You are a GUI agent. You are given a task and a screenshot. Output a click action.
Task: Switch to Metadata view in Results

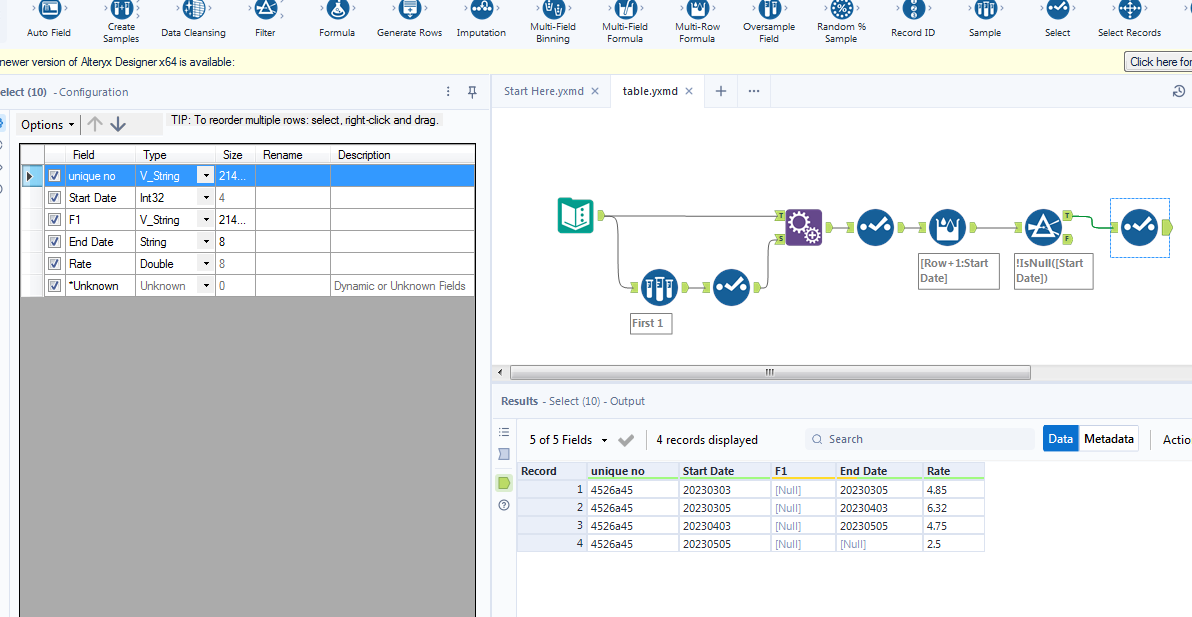(1109, 439)
